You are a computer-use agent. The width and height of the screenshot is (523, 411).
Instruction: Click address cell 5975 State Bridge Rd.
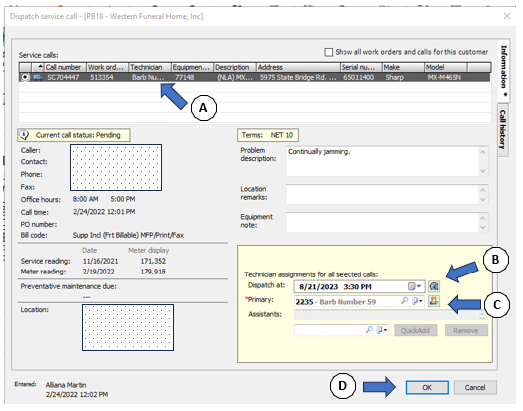point(298,77)
